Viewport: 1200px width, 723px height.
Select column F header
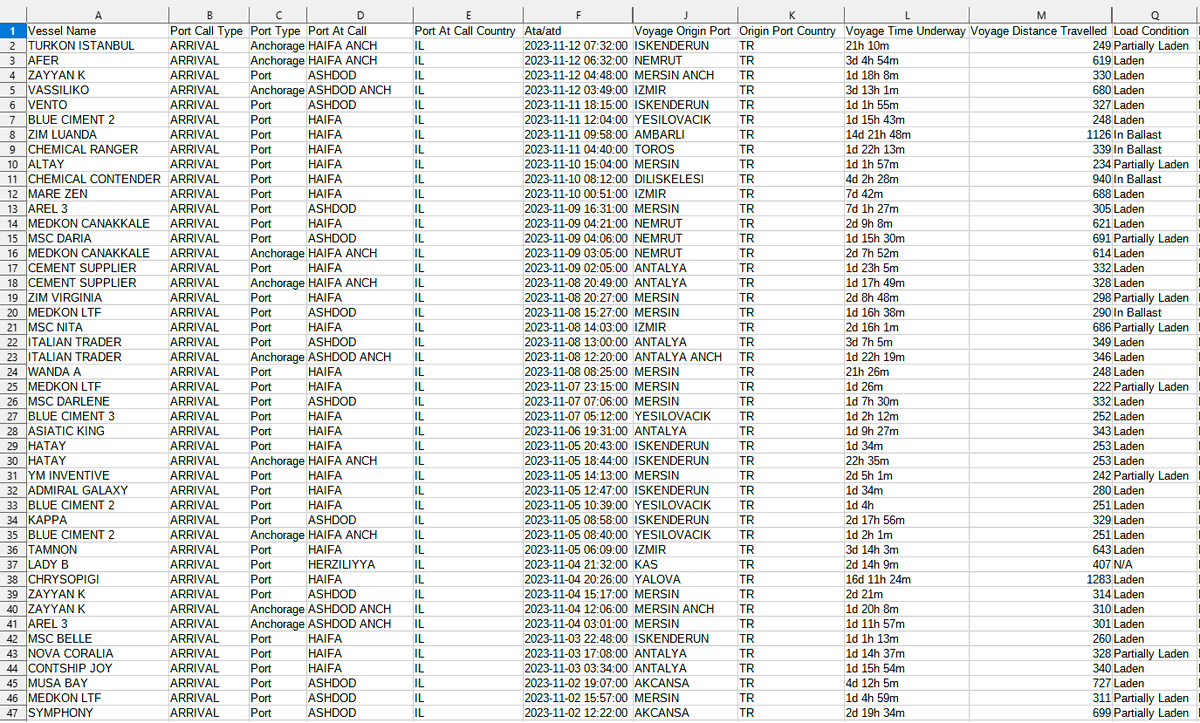pyautogui.click(x=577, y=15)
